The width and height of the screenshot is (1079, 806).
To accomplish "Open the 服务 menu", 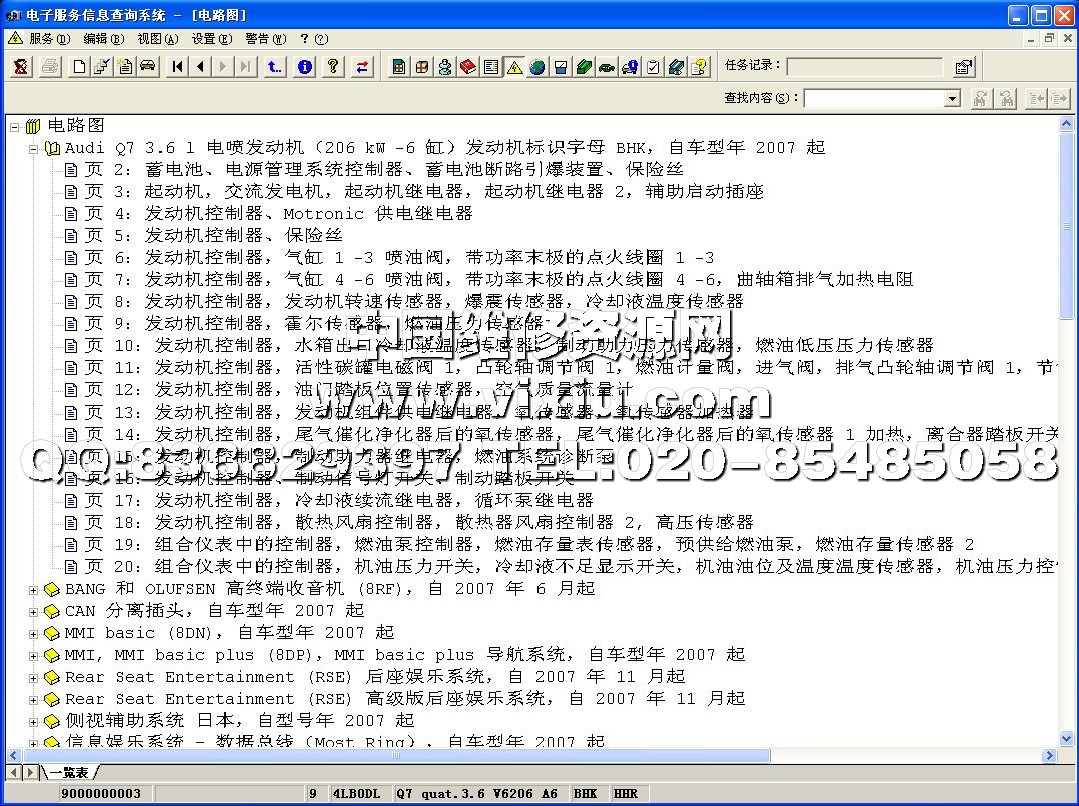I will click(x=49, y=39).
